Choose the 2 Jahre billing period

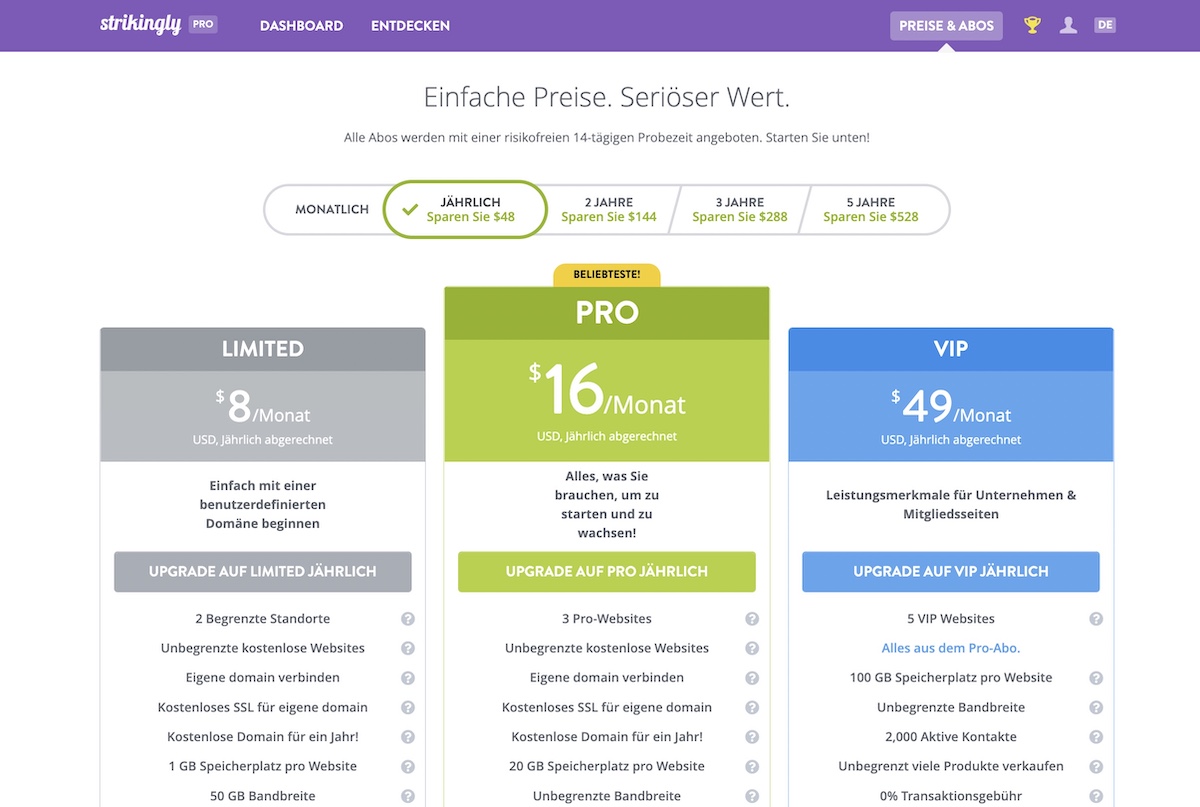coord(609,210)
